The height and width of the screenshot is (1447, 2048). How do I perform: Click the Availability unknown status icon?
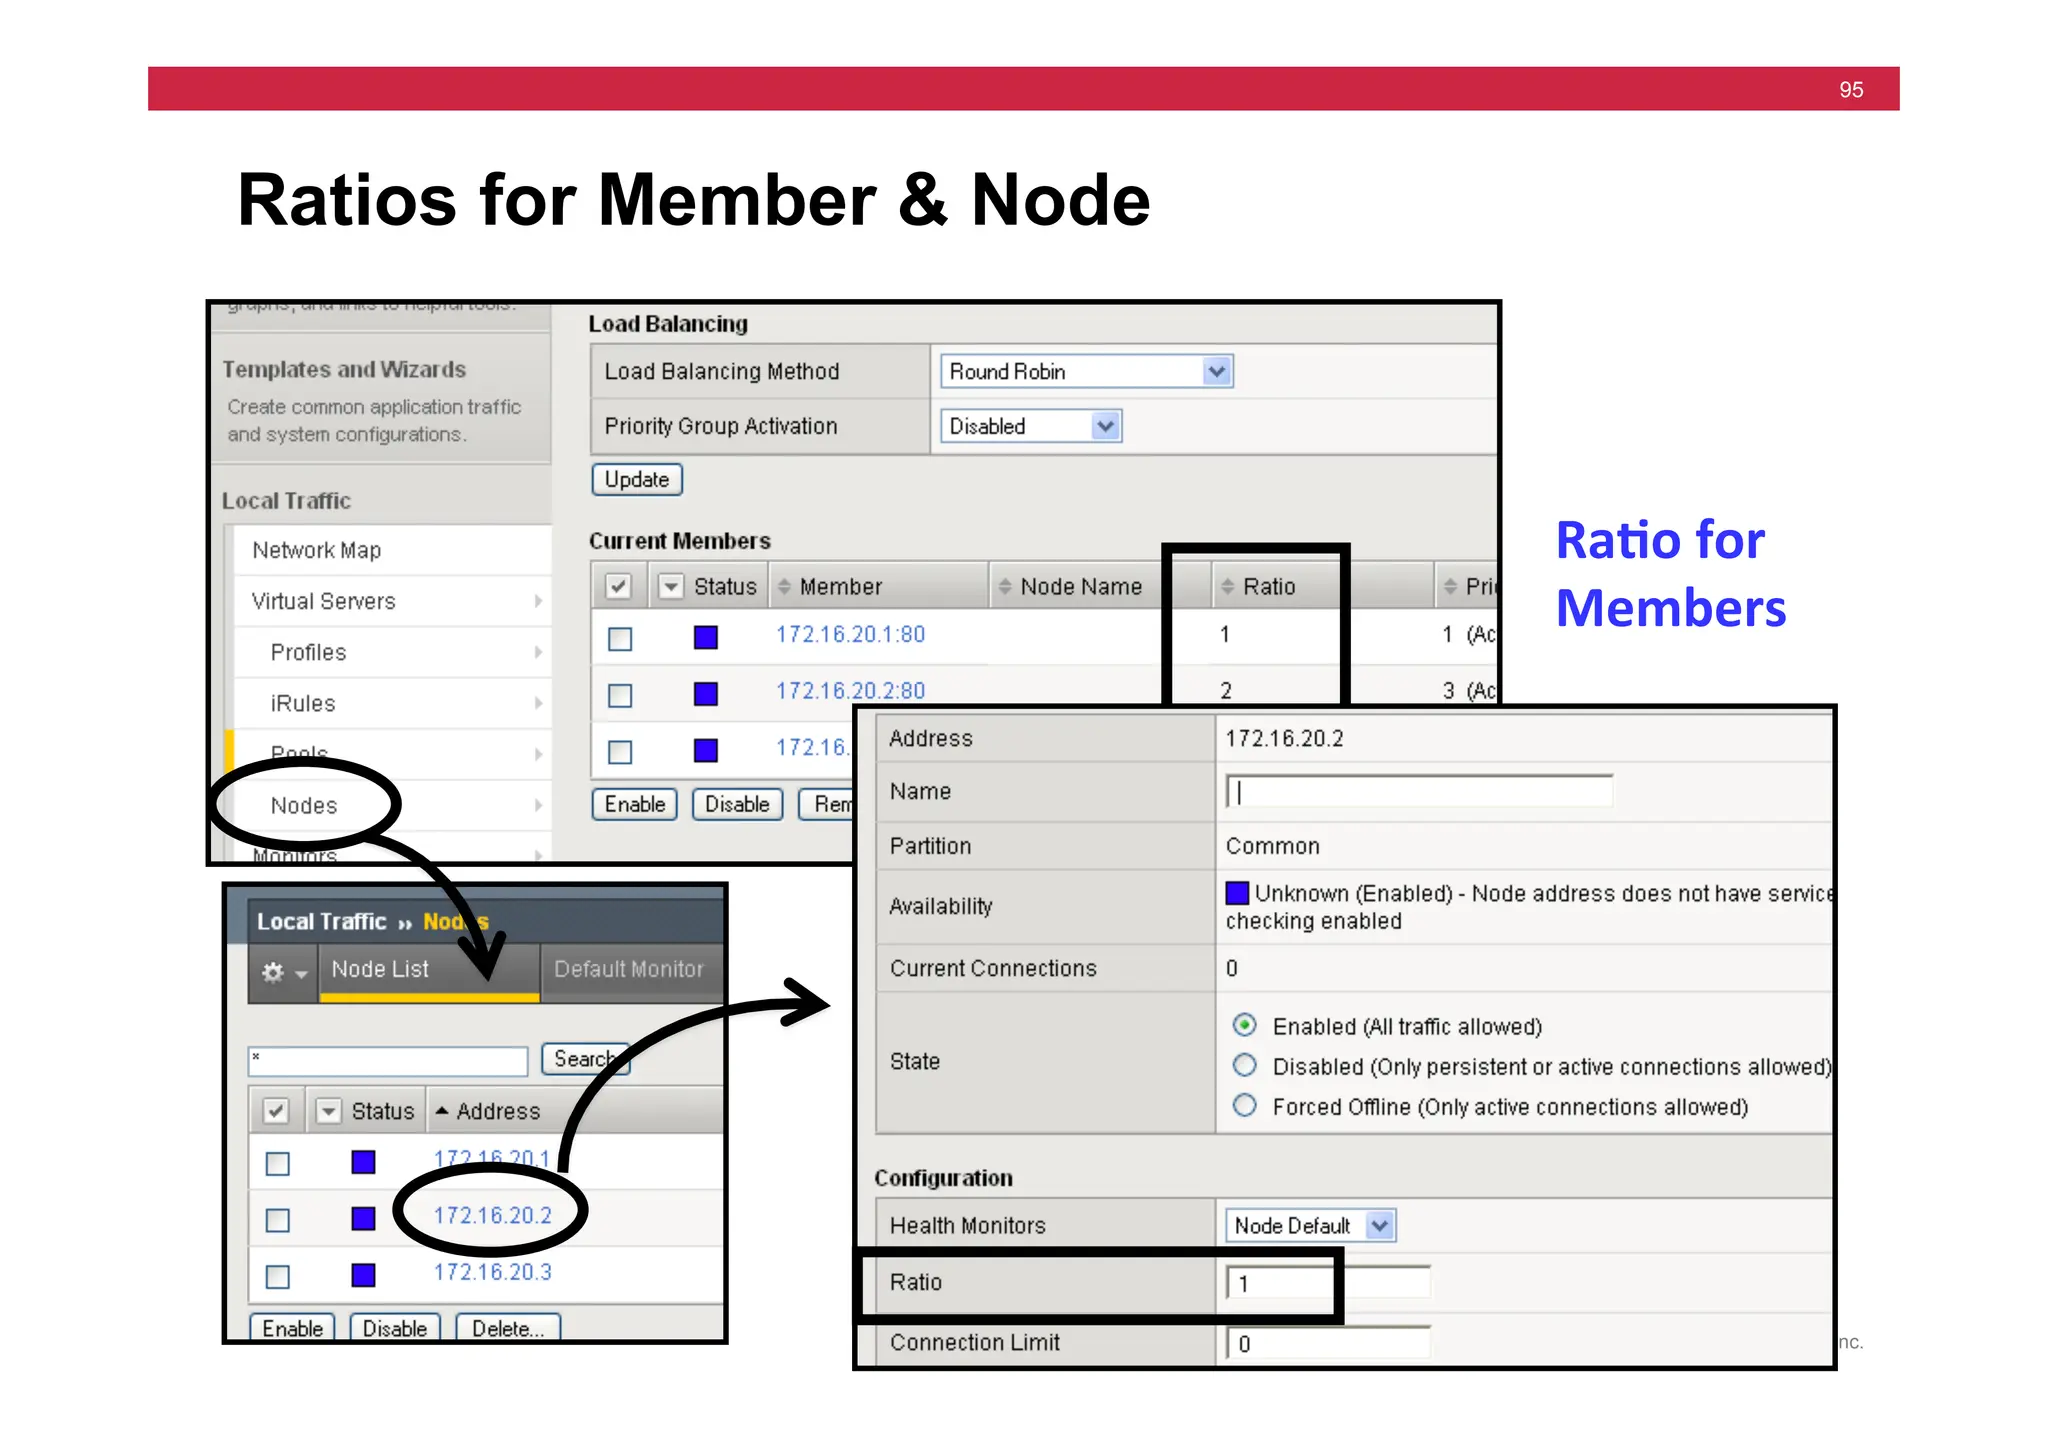[x=1237, y=892]
